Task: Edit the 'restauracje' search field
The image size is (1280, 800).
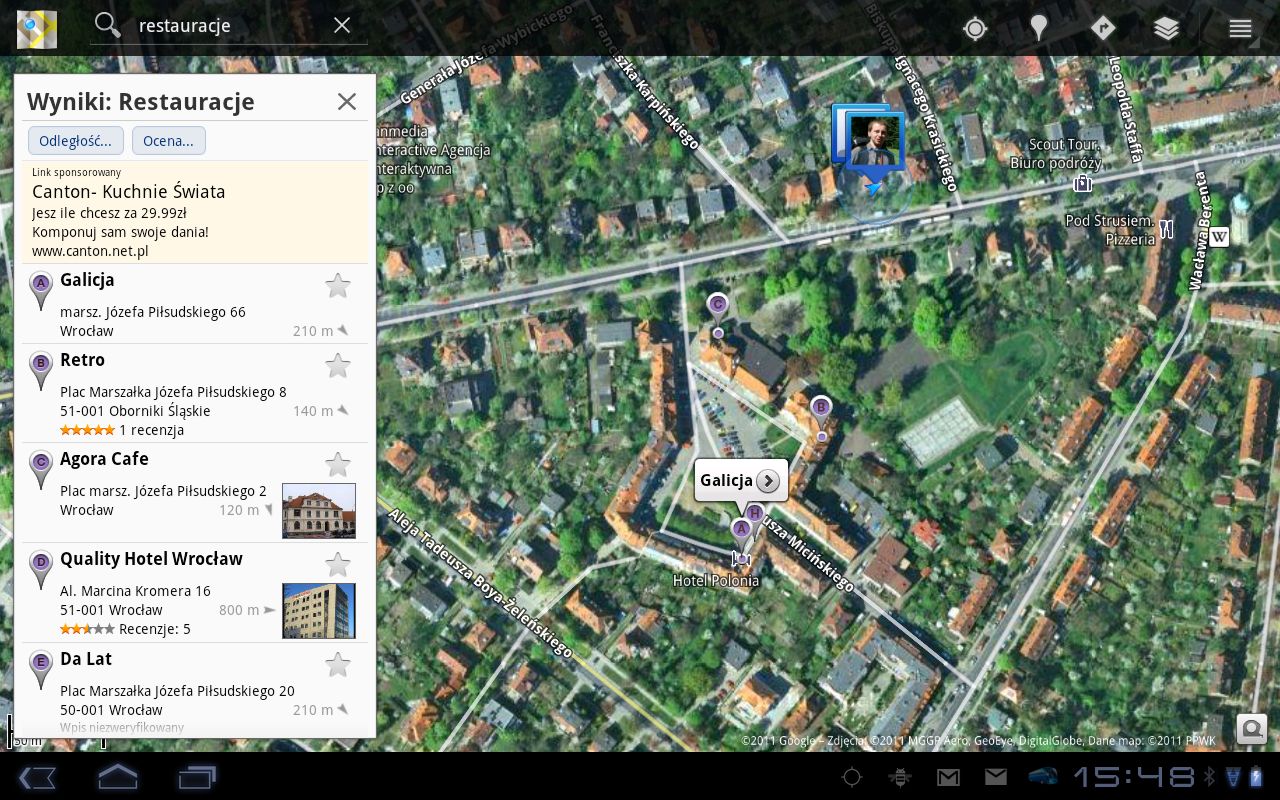Action: click(x=230, y=26)
